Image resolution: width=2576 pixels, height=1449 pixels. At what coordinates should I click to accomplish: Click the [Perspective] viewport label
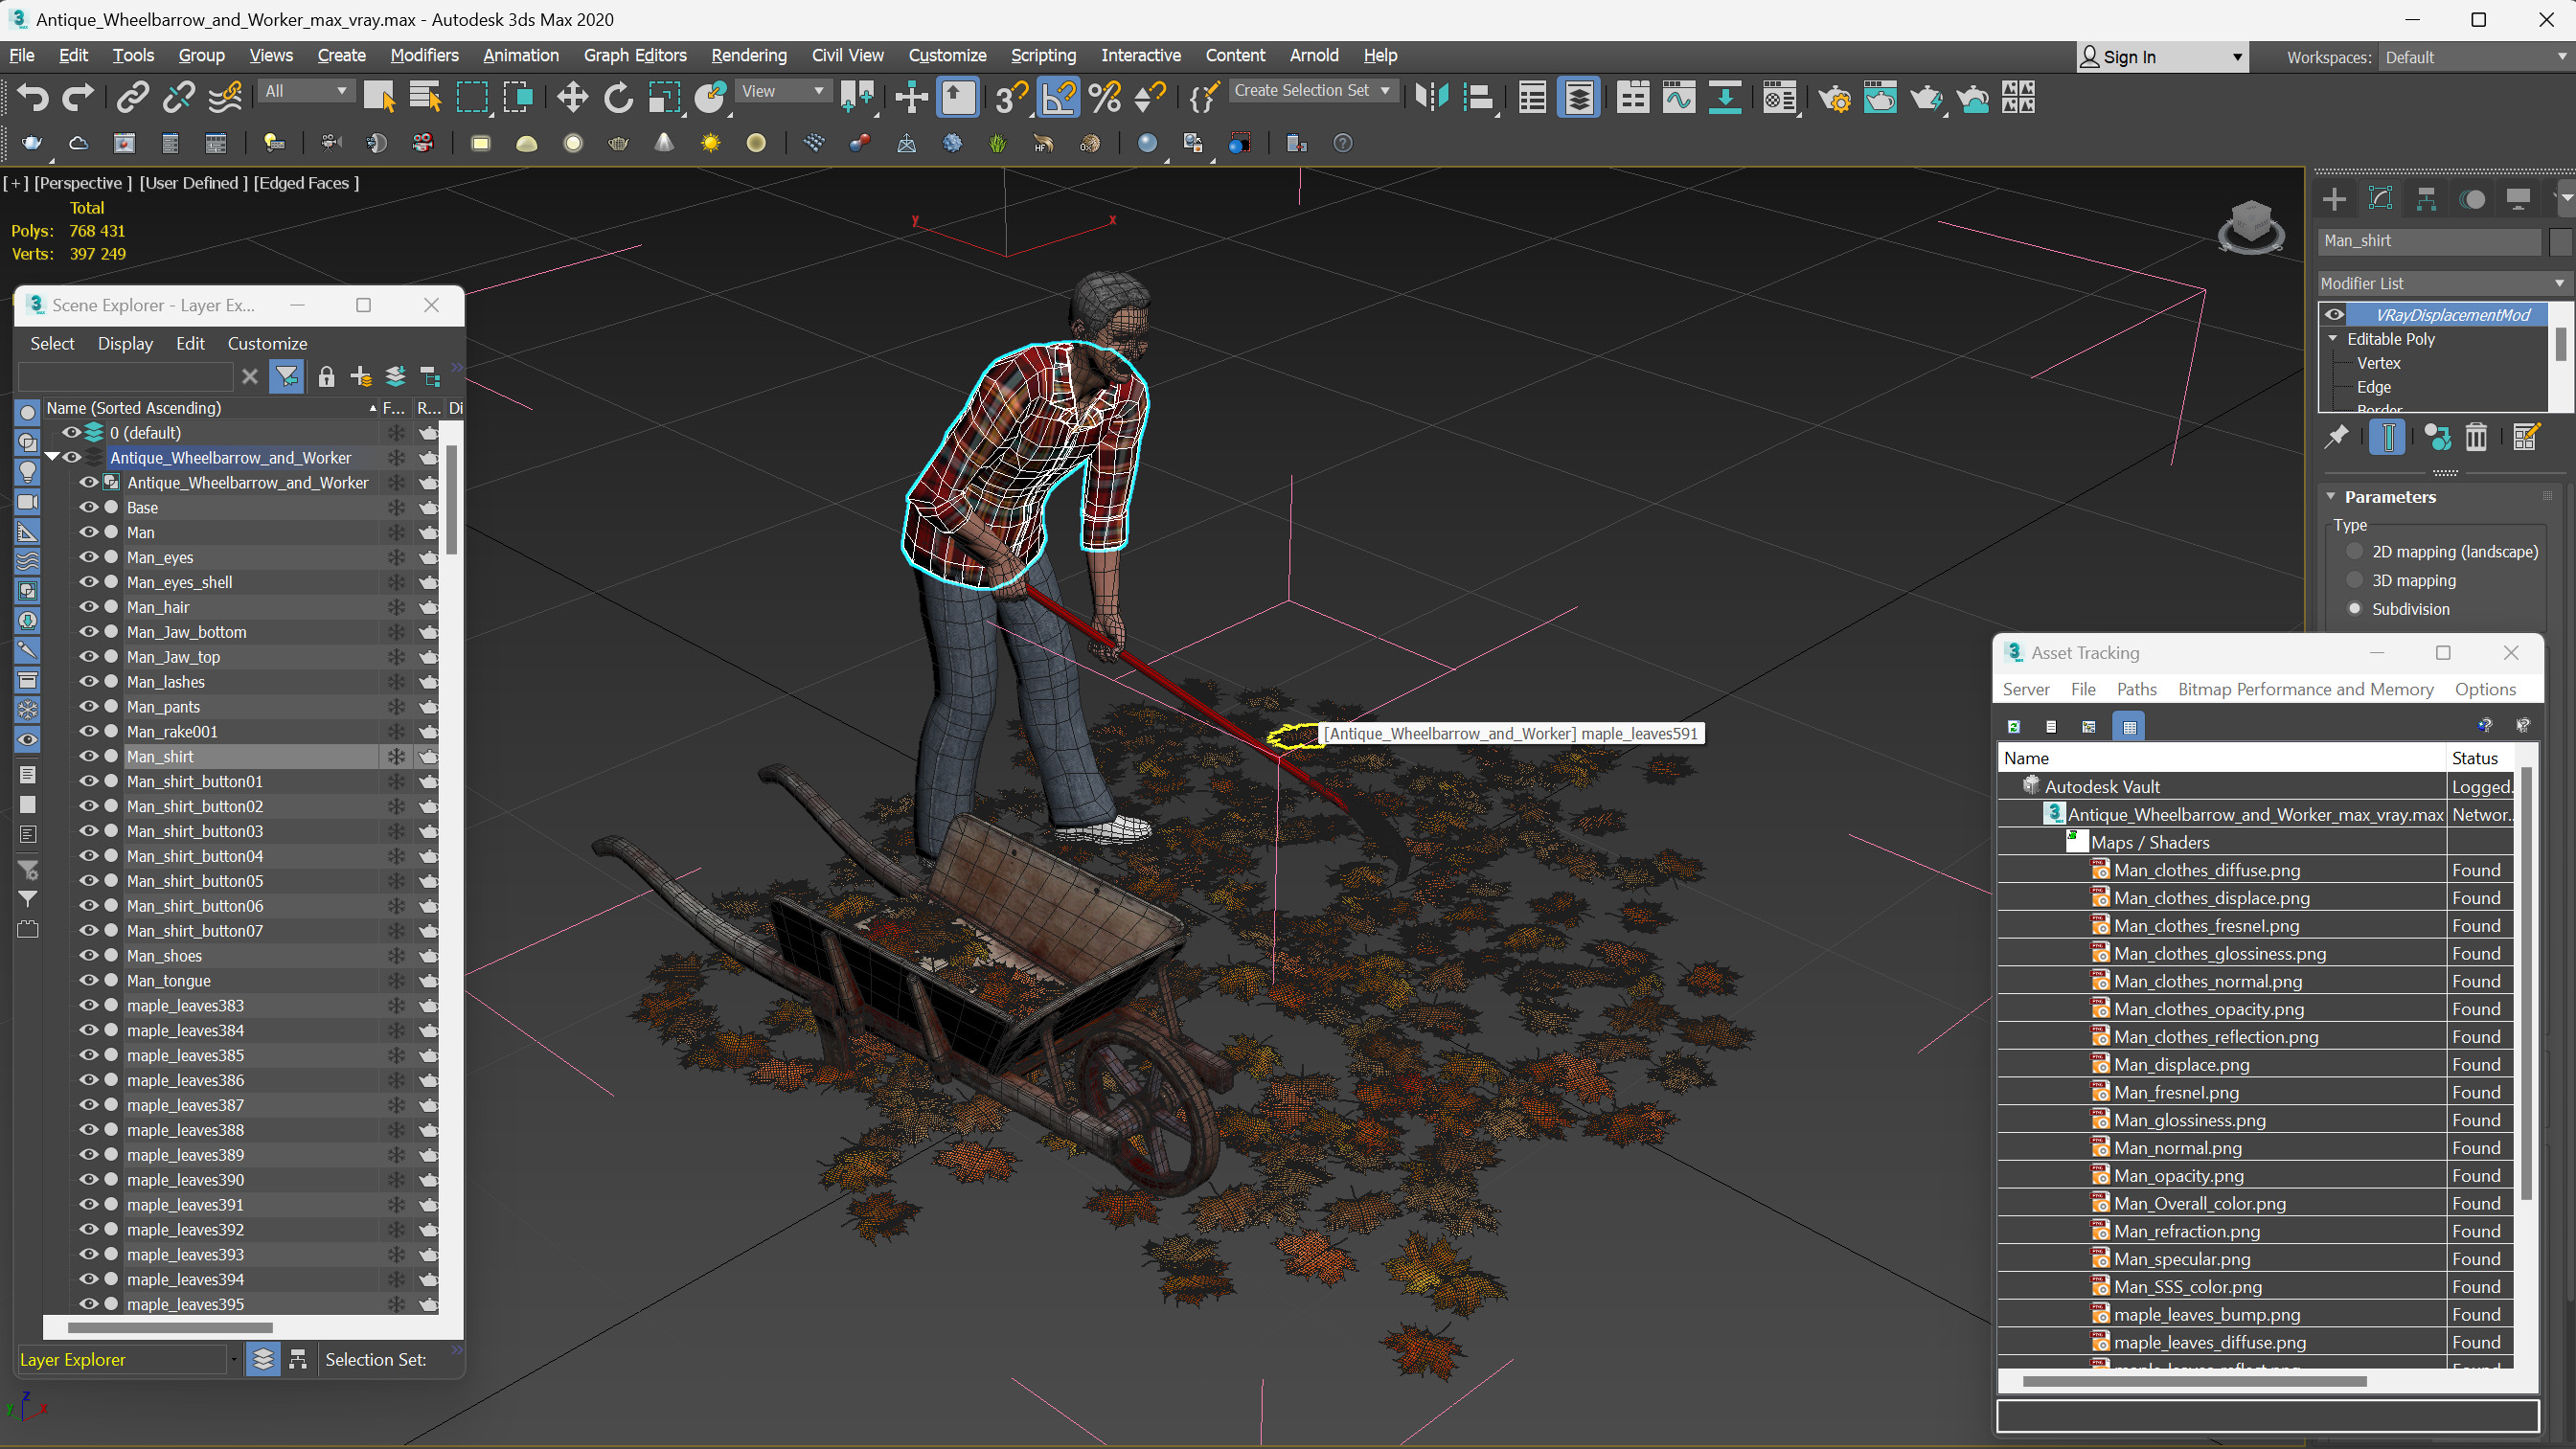click(83, 183)
